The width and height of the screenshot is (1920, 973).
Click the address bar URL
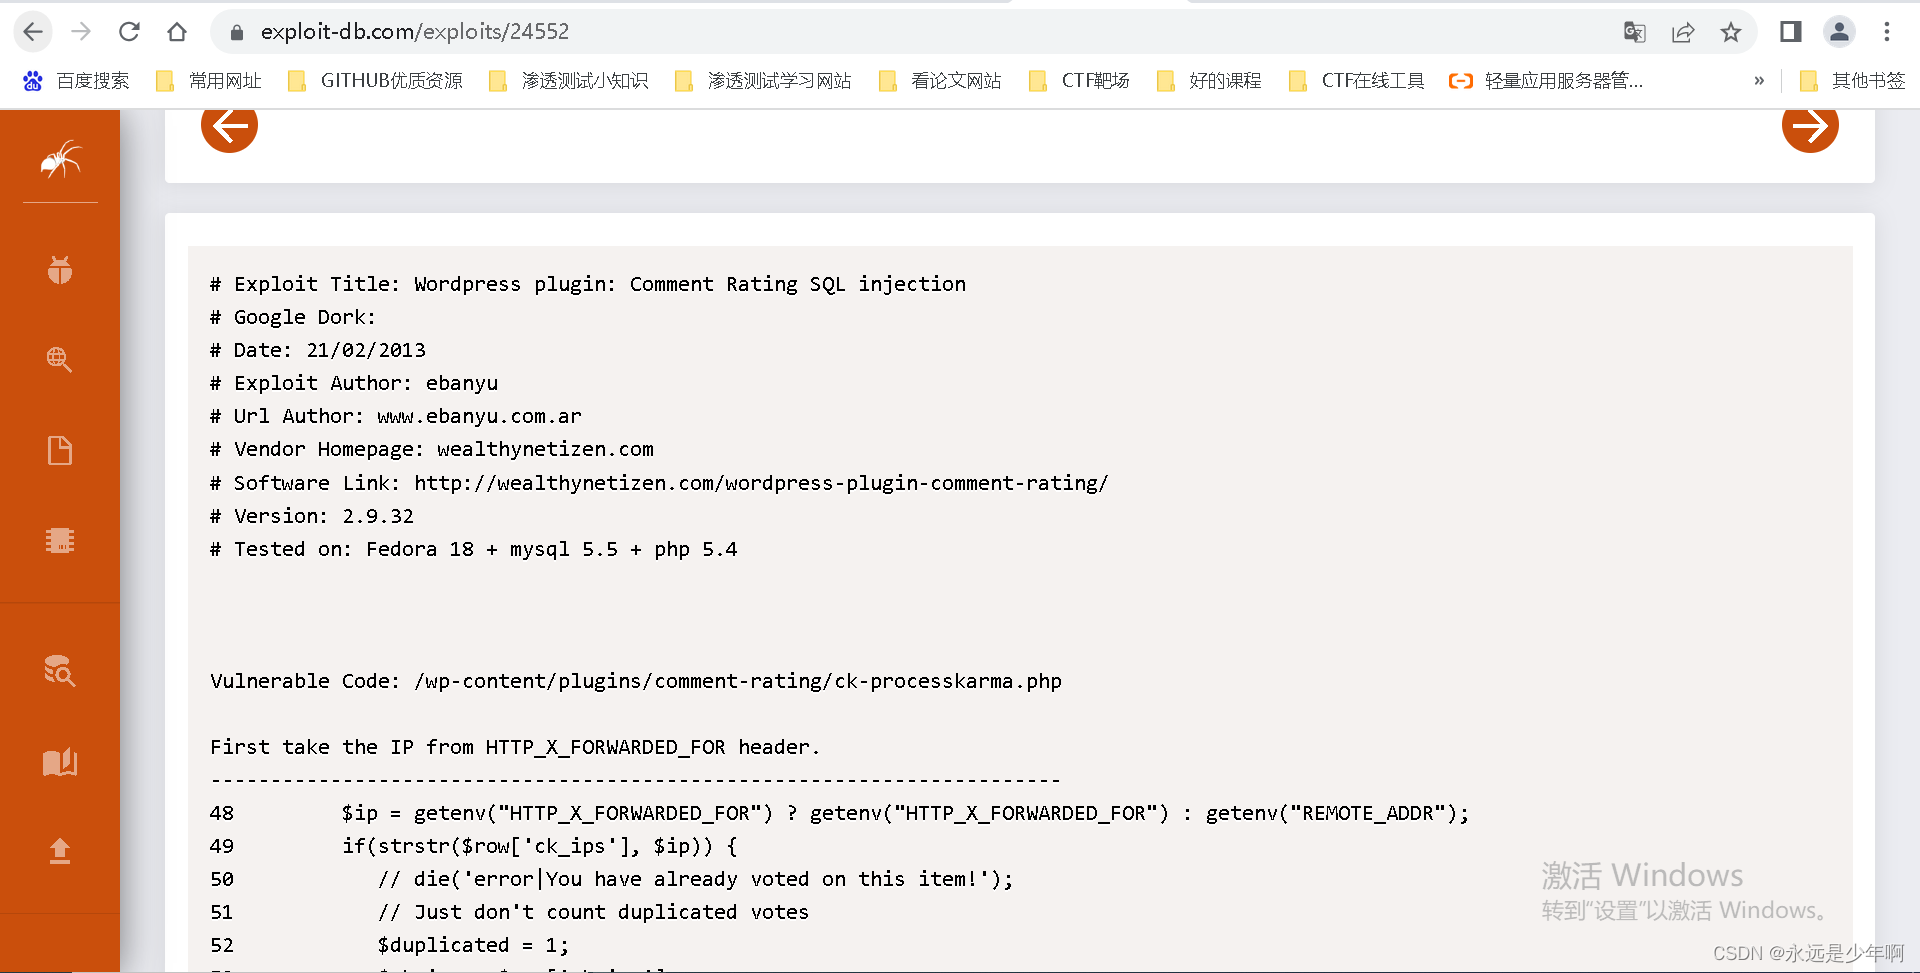click(x=415, y=32)
